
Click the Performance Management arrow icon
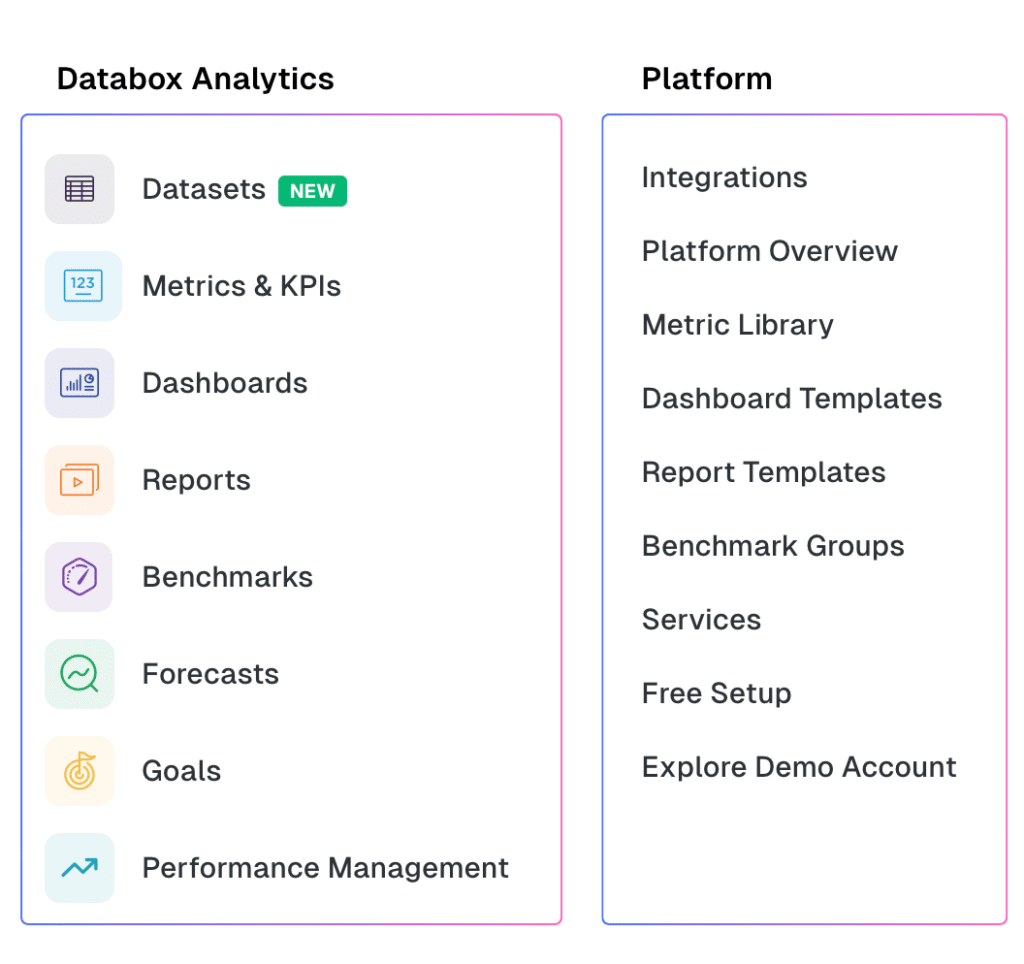pyautogui.click(x=80, y=868)
